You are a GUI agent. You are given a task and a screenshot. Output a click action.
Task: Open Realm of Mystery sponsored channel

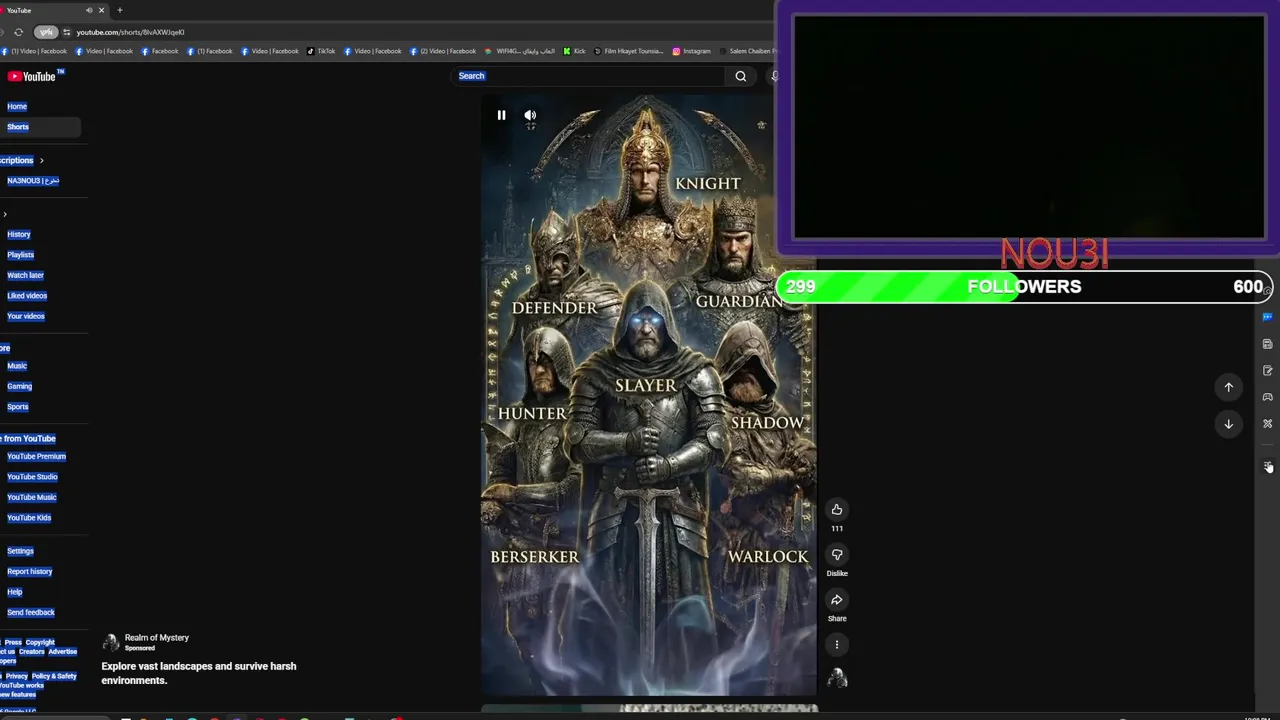pos(156,637)
